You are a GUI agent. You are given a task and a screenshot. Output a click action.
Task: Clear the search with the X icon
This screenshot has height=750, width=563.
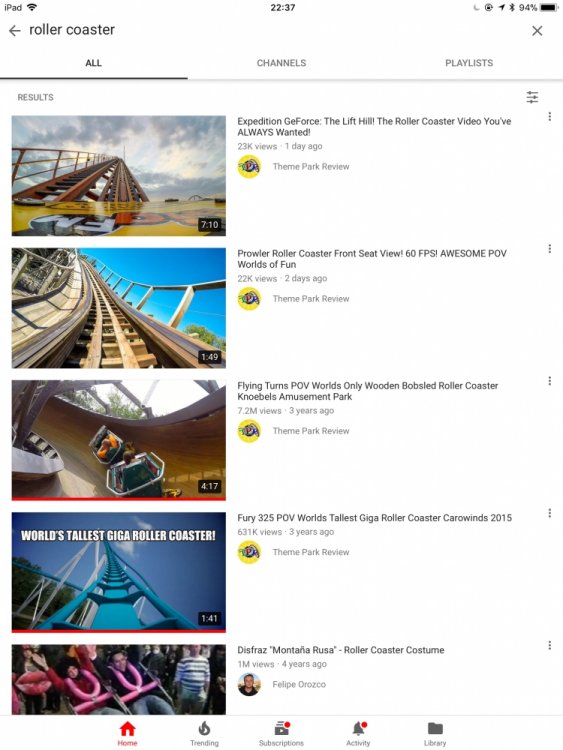click(537, 31)
